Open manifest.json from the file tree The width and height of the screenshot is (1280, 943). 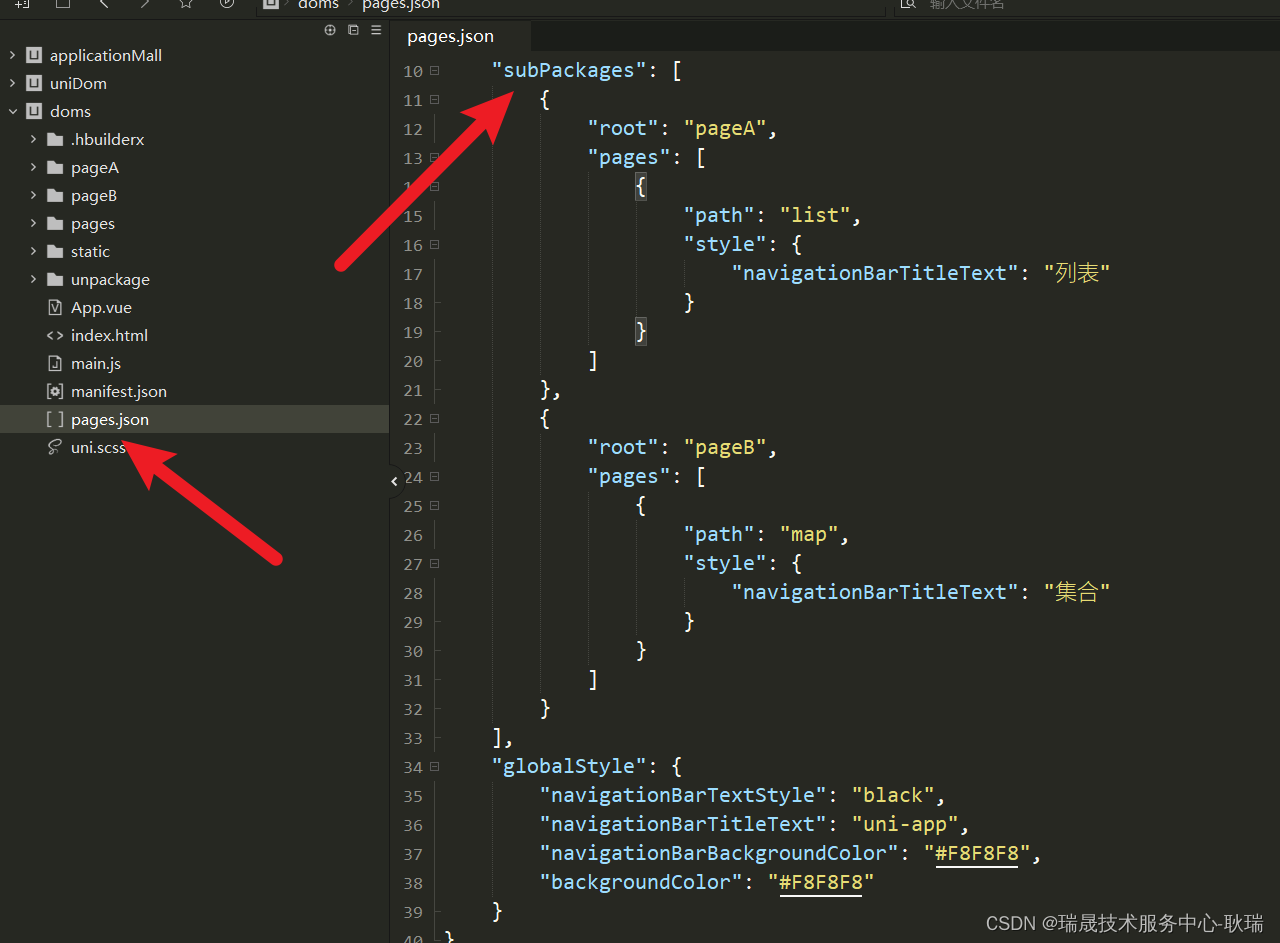click(x=119, y=392)
